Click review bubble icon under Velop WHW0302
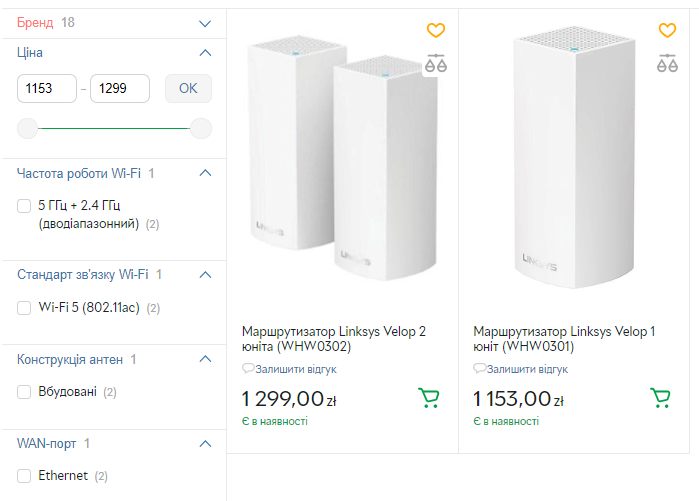The width and height of the screenshot is (699, 501). click(x=248, y=369)
